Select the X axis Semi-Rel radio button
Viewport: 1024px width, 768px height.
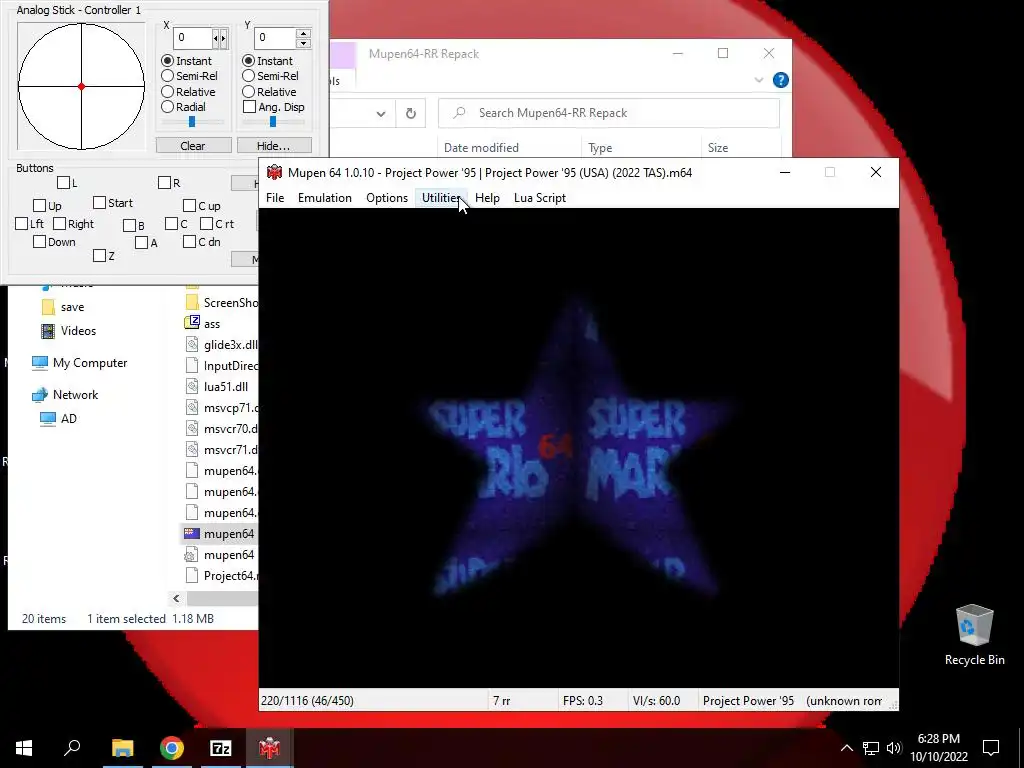(x=168, y=76)
